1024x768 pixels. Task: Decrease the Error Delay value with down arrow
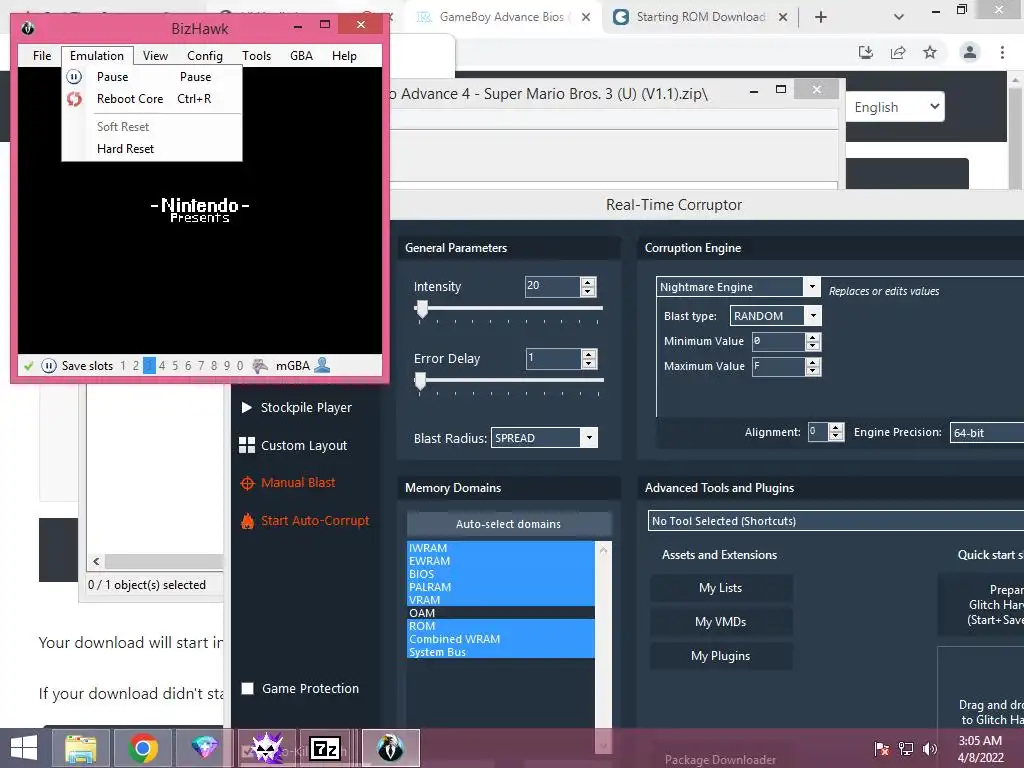click(588, 364)
